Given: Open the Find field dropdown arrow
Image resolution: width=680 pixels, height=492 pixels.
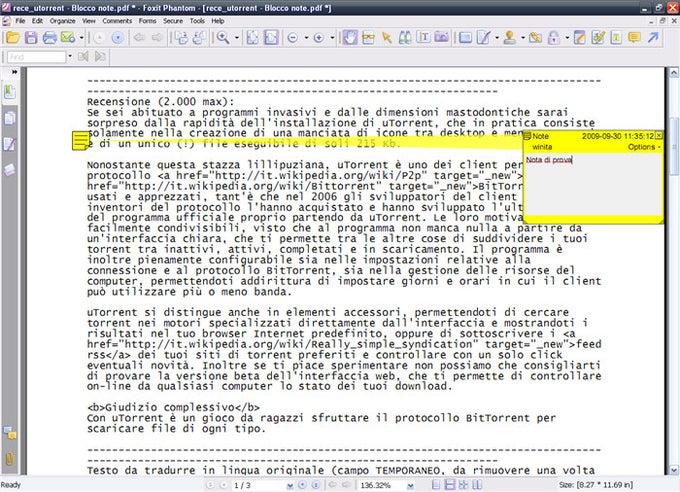Looking at the screenshot, I should [70, 57].
